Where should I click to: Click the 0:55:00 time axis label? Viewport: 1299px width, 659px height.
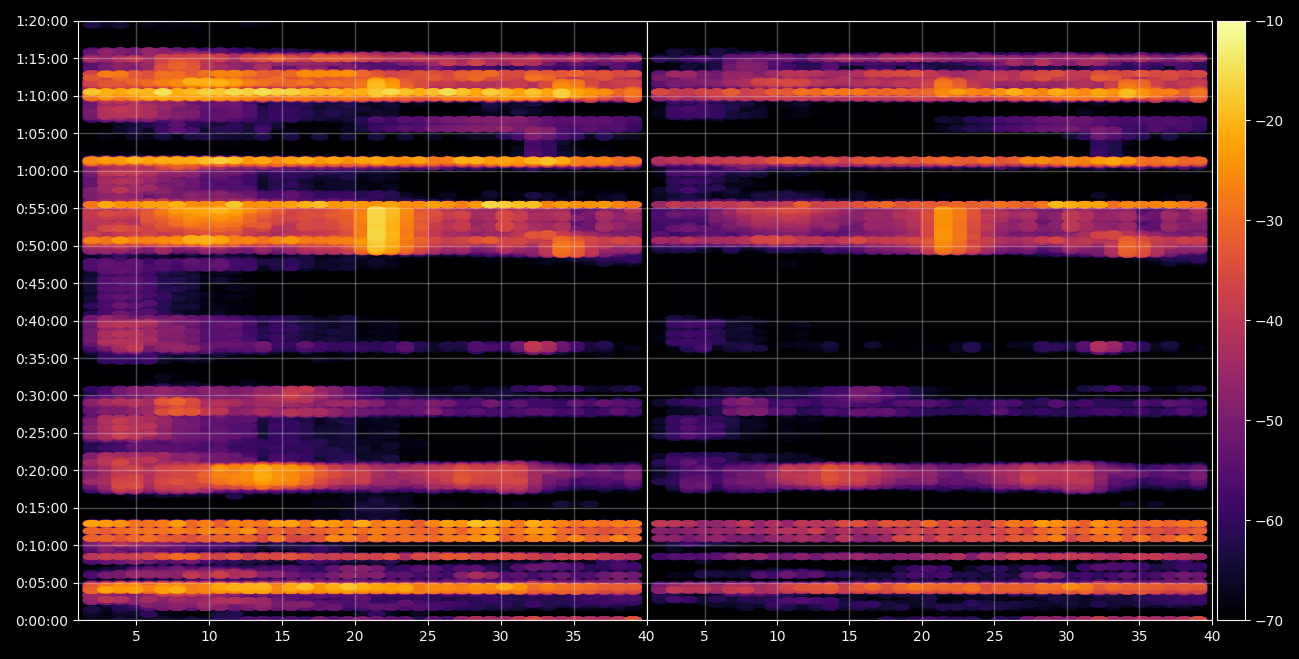(41, 209)
